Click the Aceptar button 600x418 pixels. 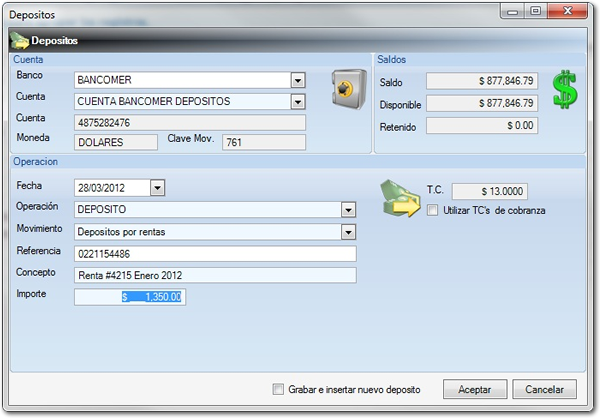click(475, 389)
